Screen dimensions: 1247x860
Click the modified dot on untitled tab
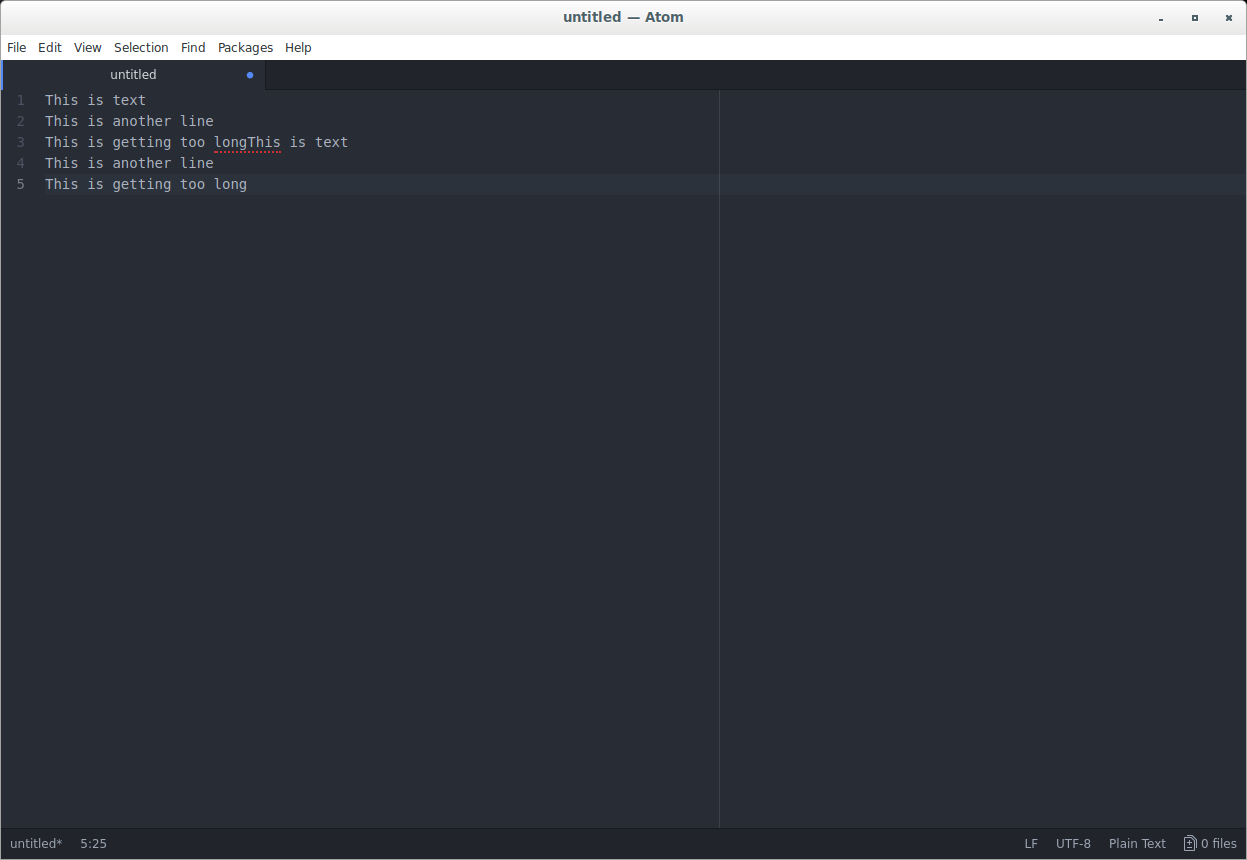click(250, 75)
